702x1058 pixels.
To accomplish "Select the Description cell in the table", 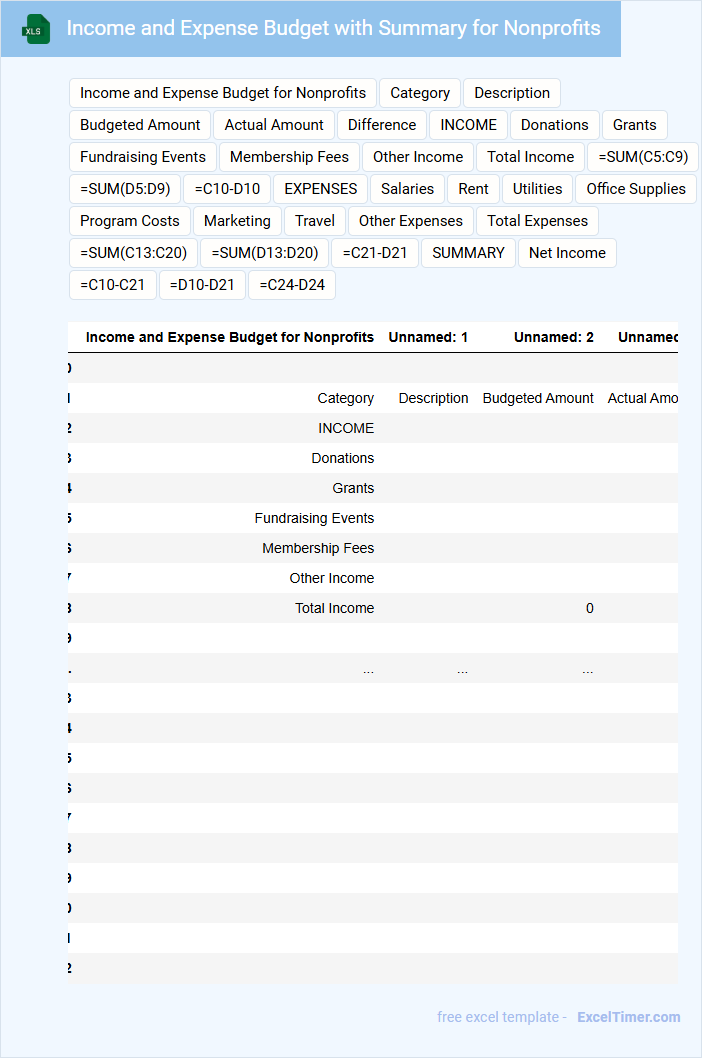I will tap(433, 398).
